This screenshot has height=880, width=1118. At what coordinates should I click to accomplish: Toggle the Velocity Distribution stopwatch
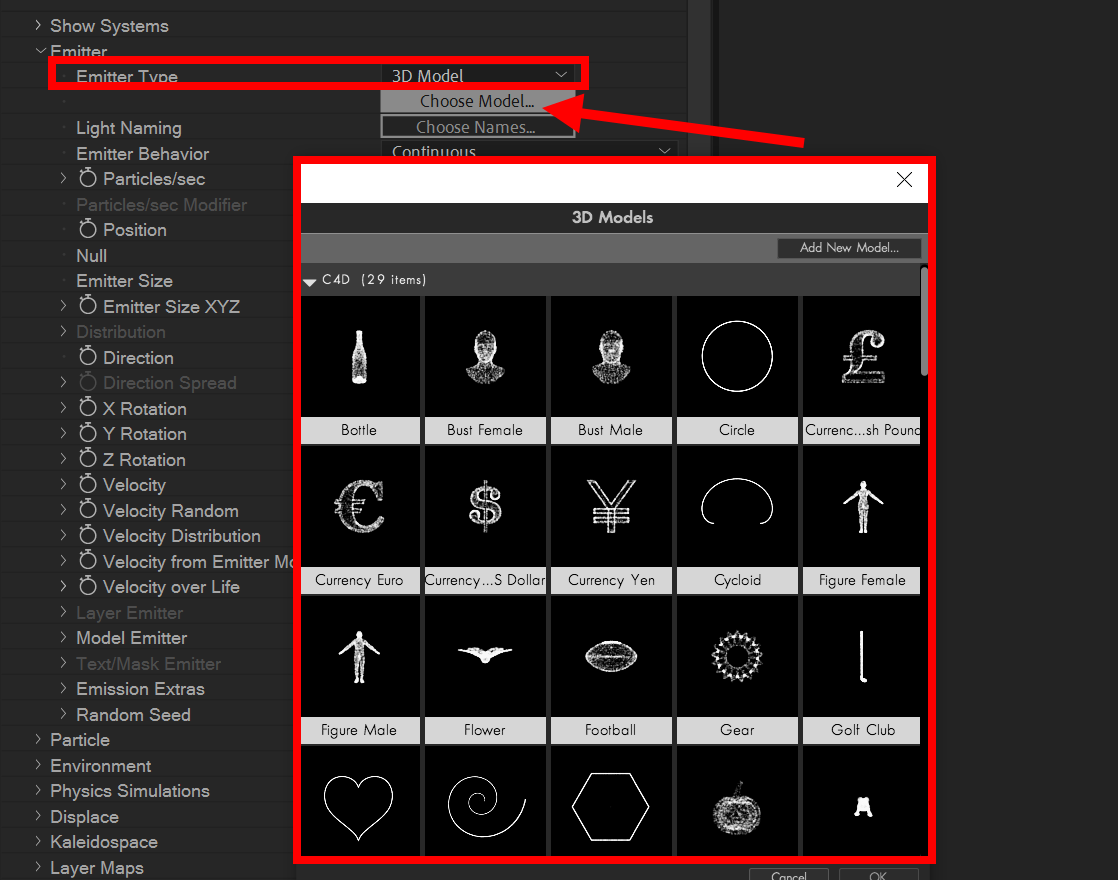pyautogui.click(x=88, y=534)
